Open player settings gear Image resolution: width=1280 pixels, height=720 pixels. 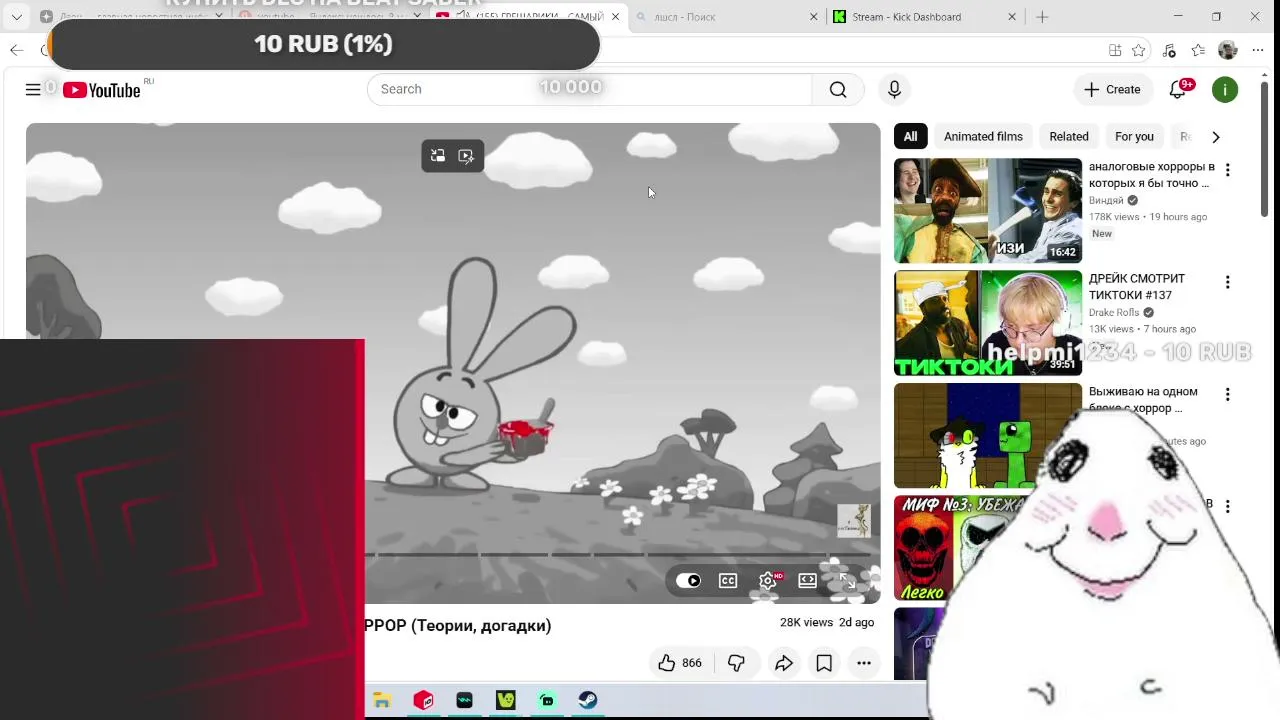click(x=768, y=580)
